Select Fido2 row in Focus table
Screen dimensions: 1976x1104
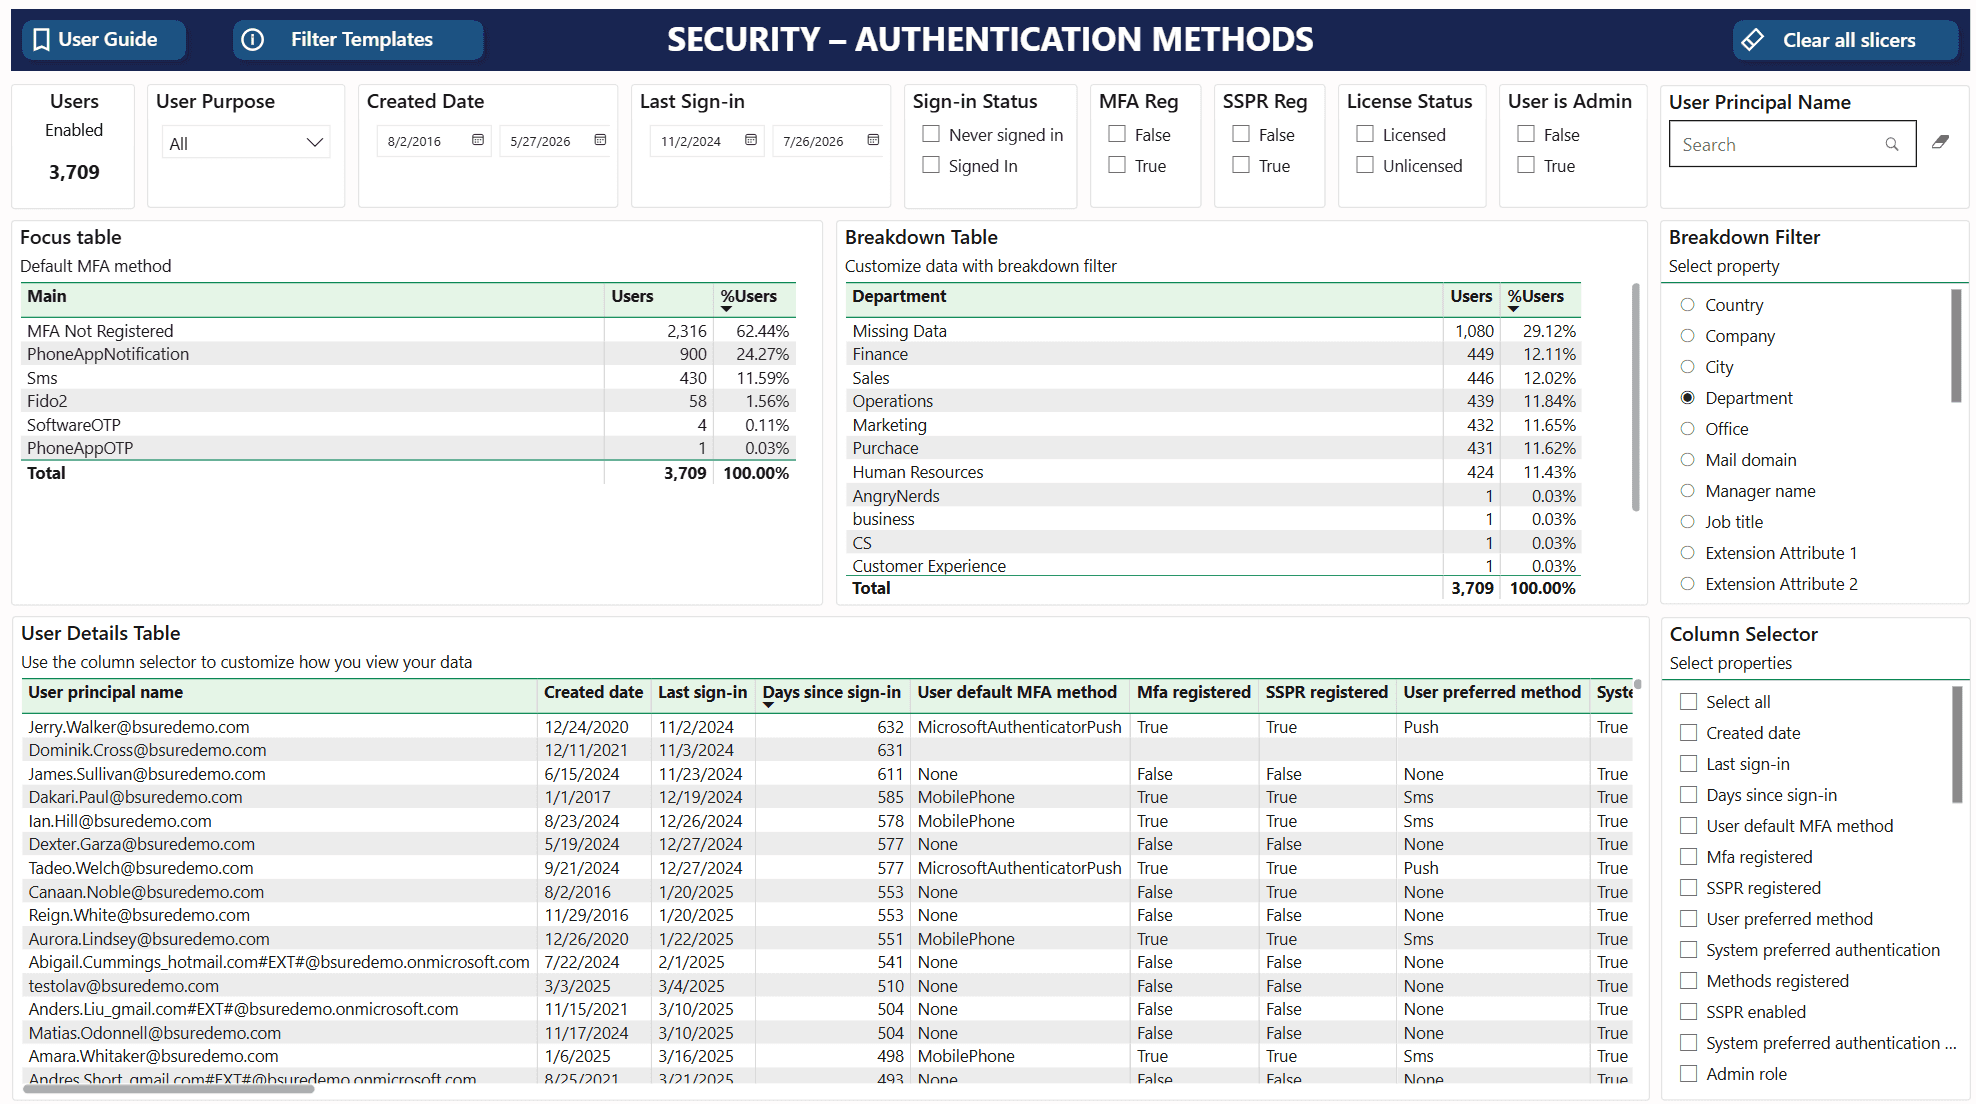click(x=408, y=401)
